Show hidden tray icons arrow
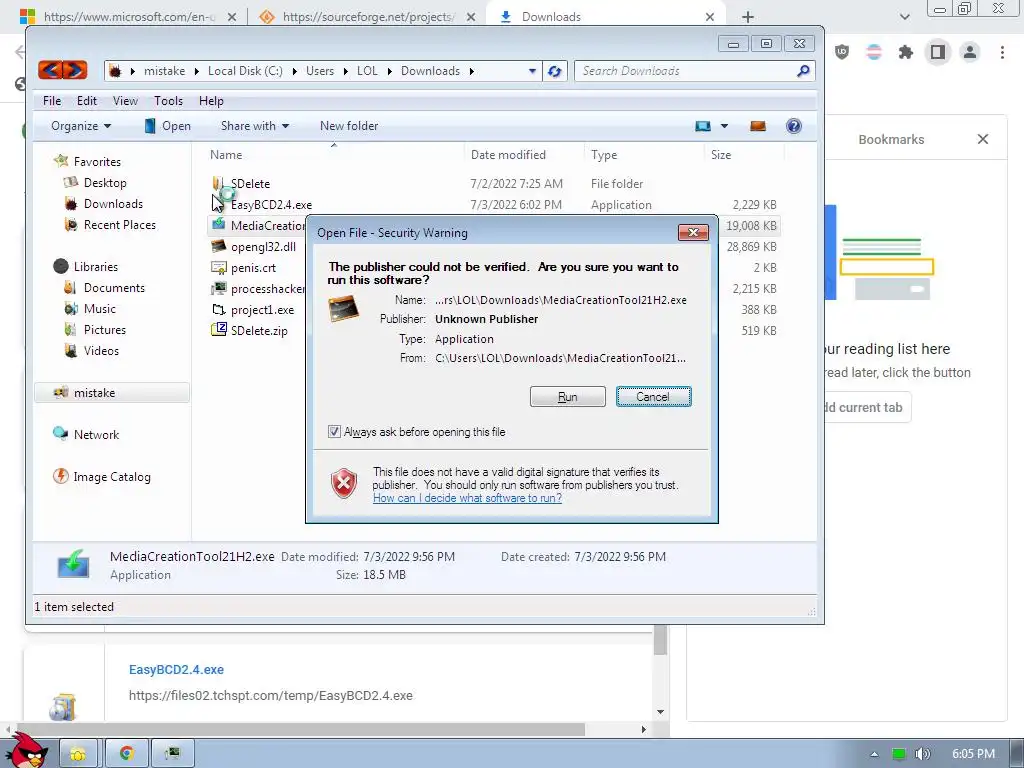Viewport: 1024px width, 768px height. pyautogui.click(x=874, y=754)
